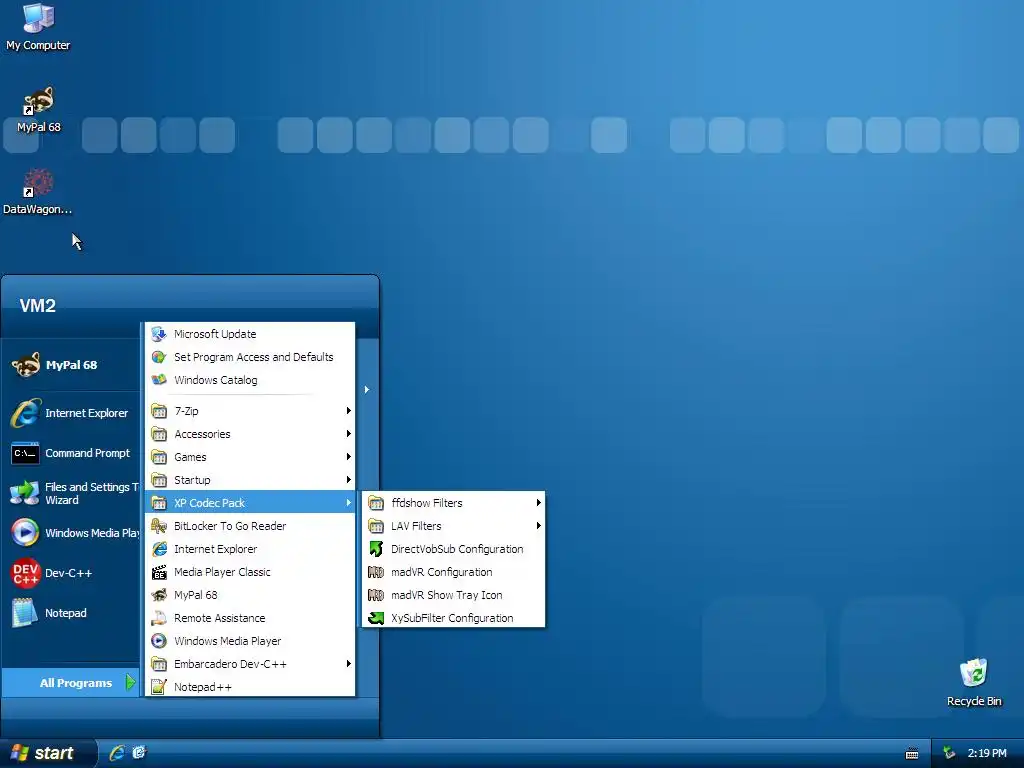Click the Dev-C++ red icon
The height and width of the screenshot is (768, 1024).
25,573
